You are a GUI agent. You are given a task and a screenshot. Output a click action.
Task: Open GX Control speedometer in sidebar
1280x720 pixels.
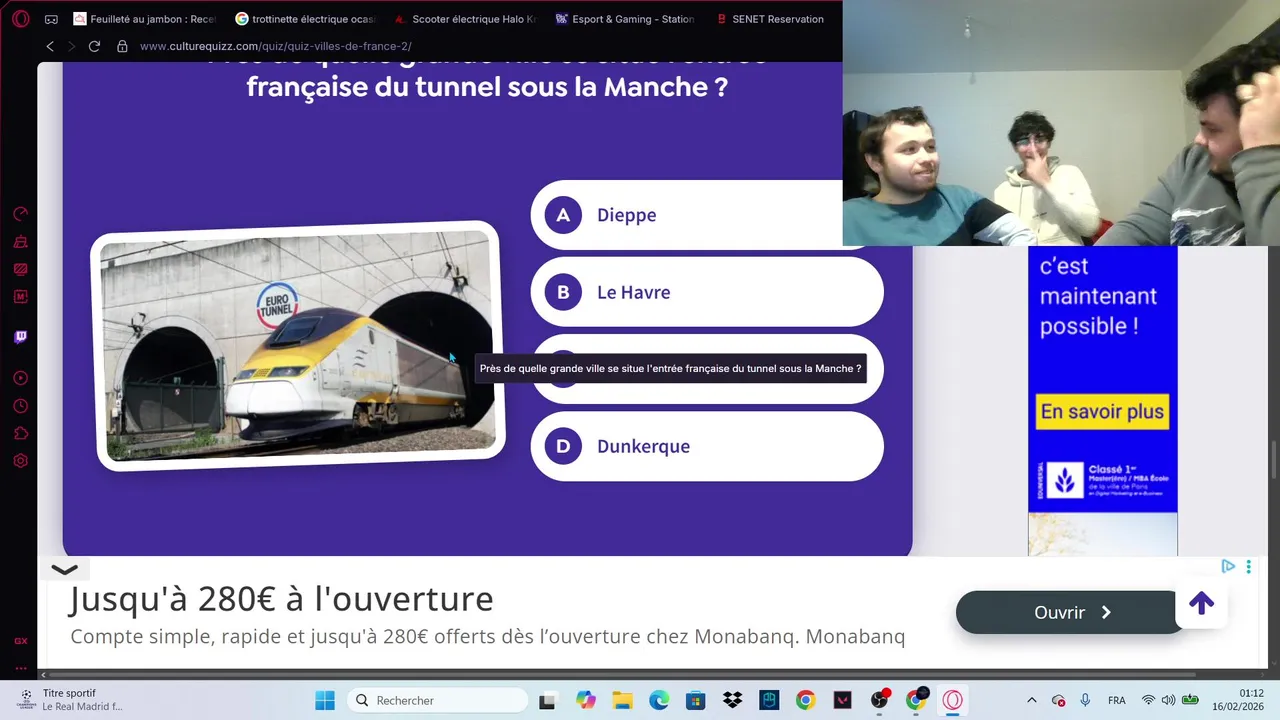tap(20, 214)
